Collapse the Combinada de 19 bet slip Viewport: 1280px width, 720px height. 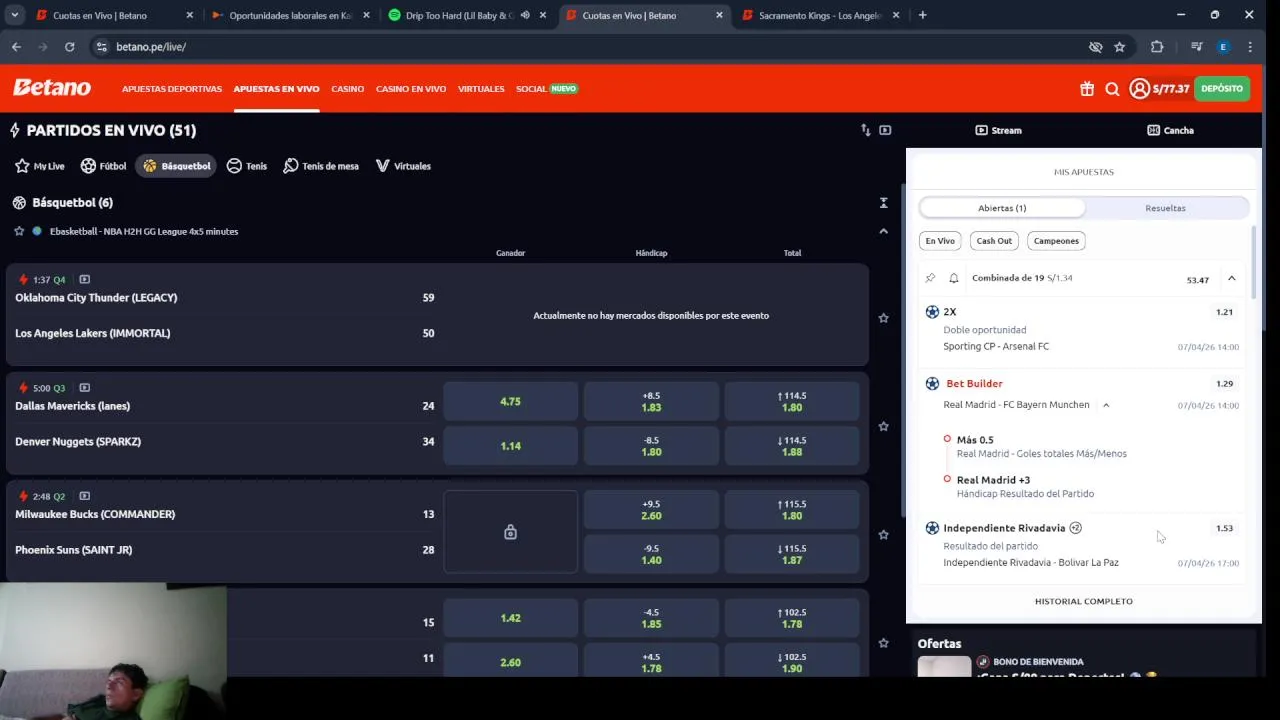[x=1231, y=279]
